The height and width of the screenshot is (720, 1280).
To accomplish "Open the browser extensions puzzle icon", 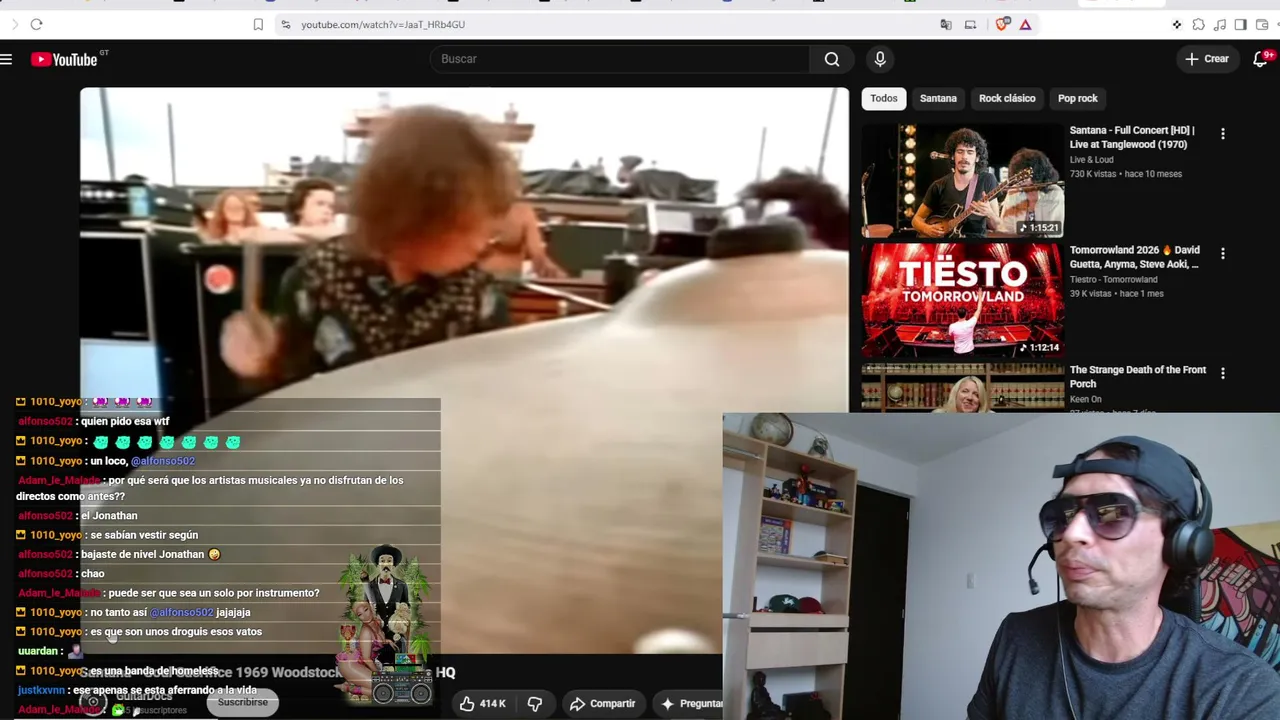I will pyautogui.click(x=1198, y=24).
